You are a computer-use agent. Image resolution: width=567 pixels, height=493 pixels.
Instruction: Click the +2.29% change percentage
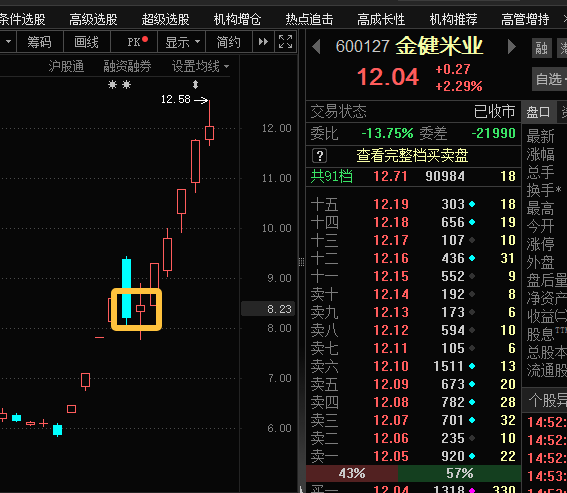click(459, 86)
